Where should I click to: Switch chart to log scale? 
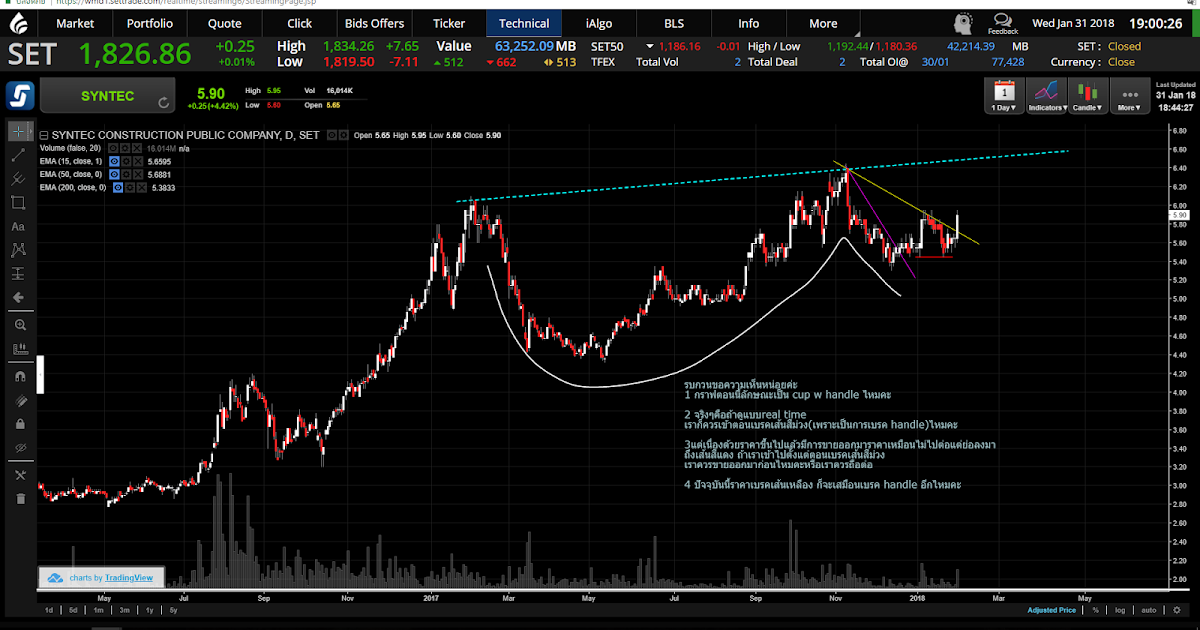point(1120,610)
